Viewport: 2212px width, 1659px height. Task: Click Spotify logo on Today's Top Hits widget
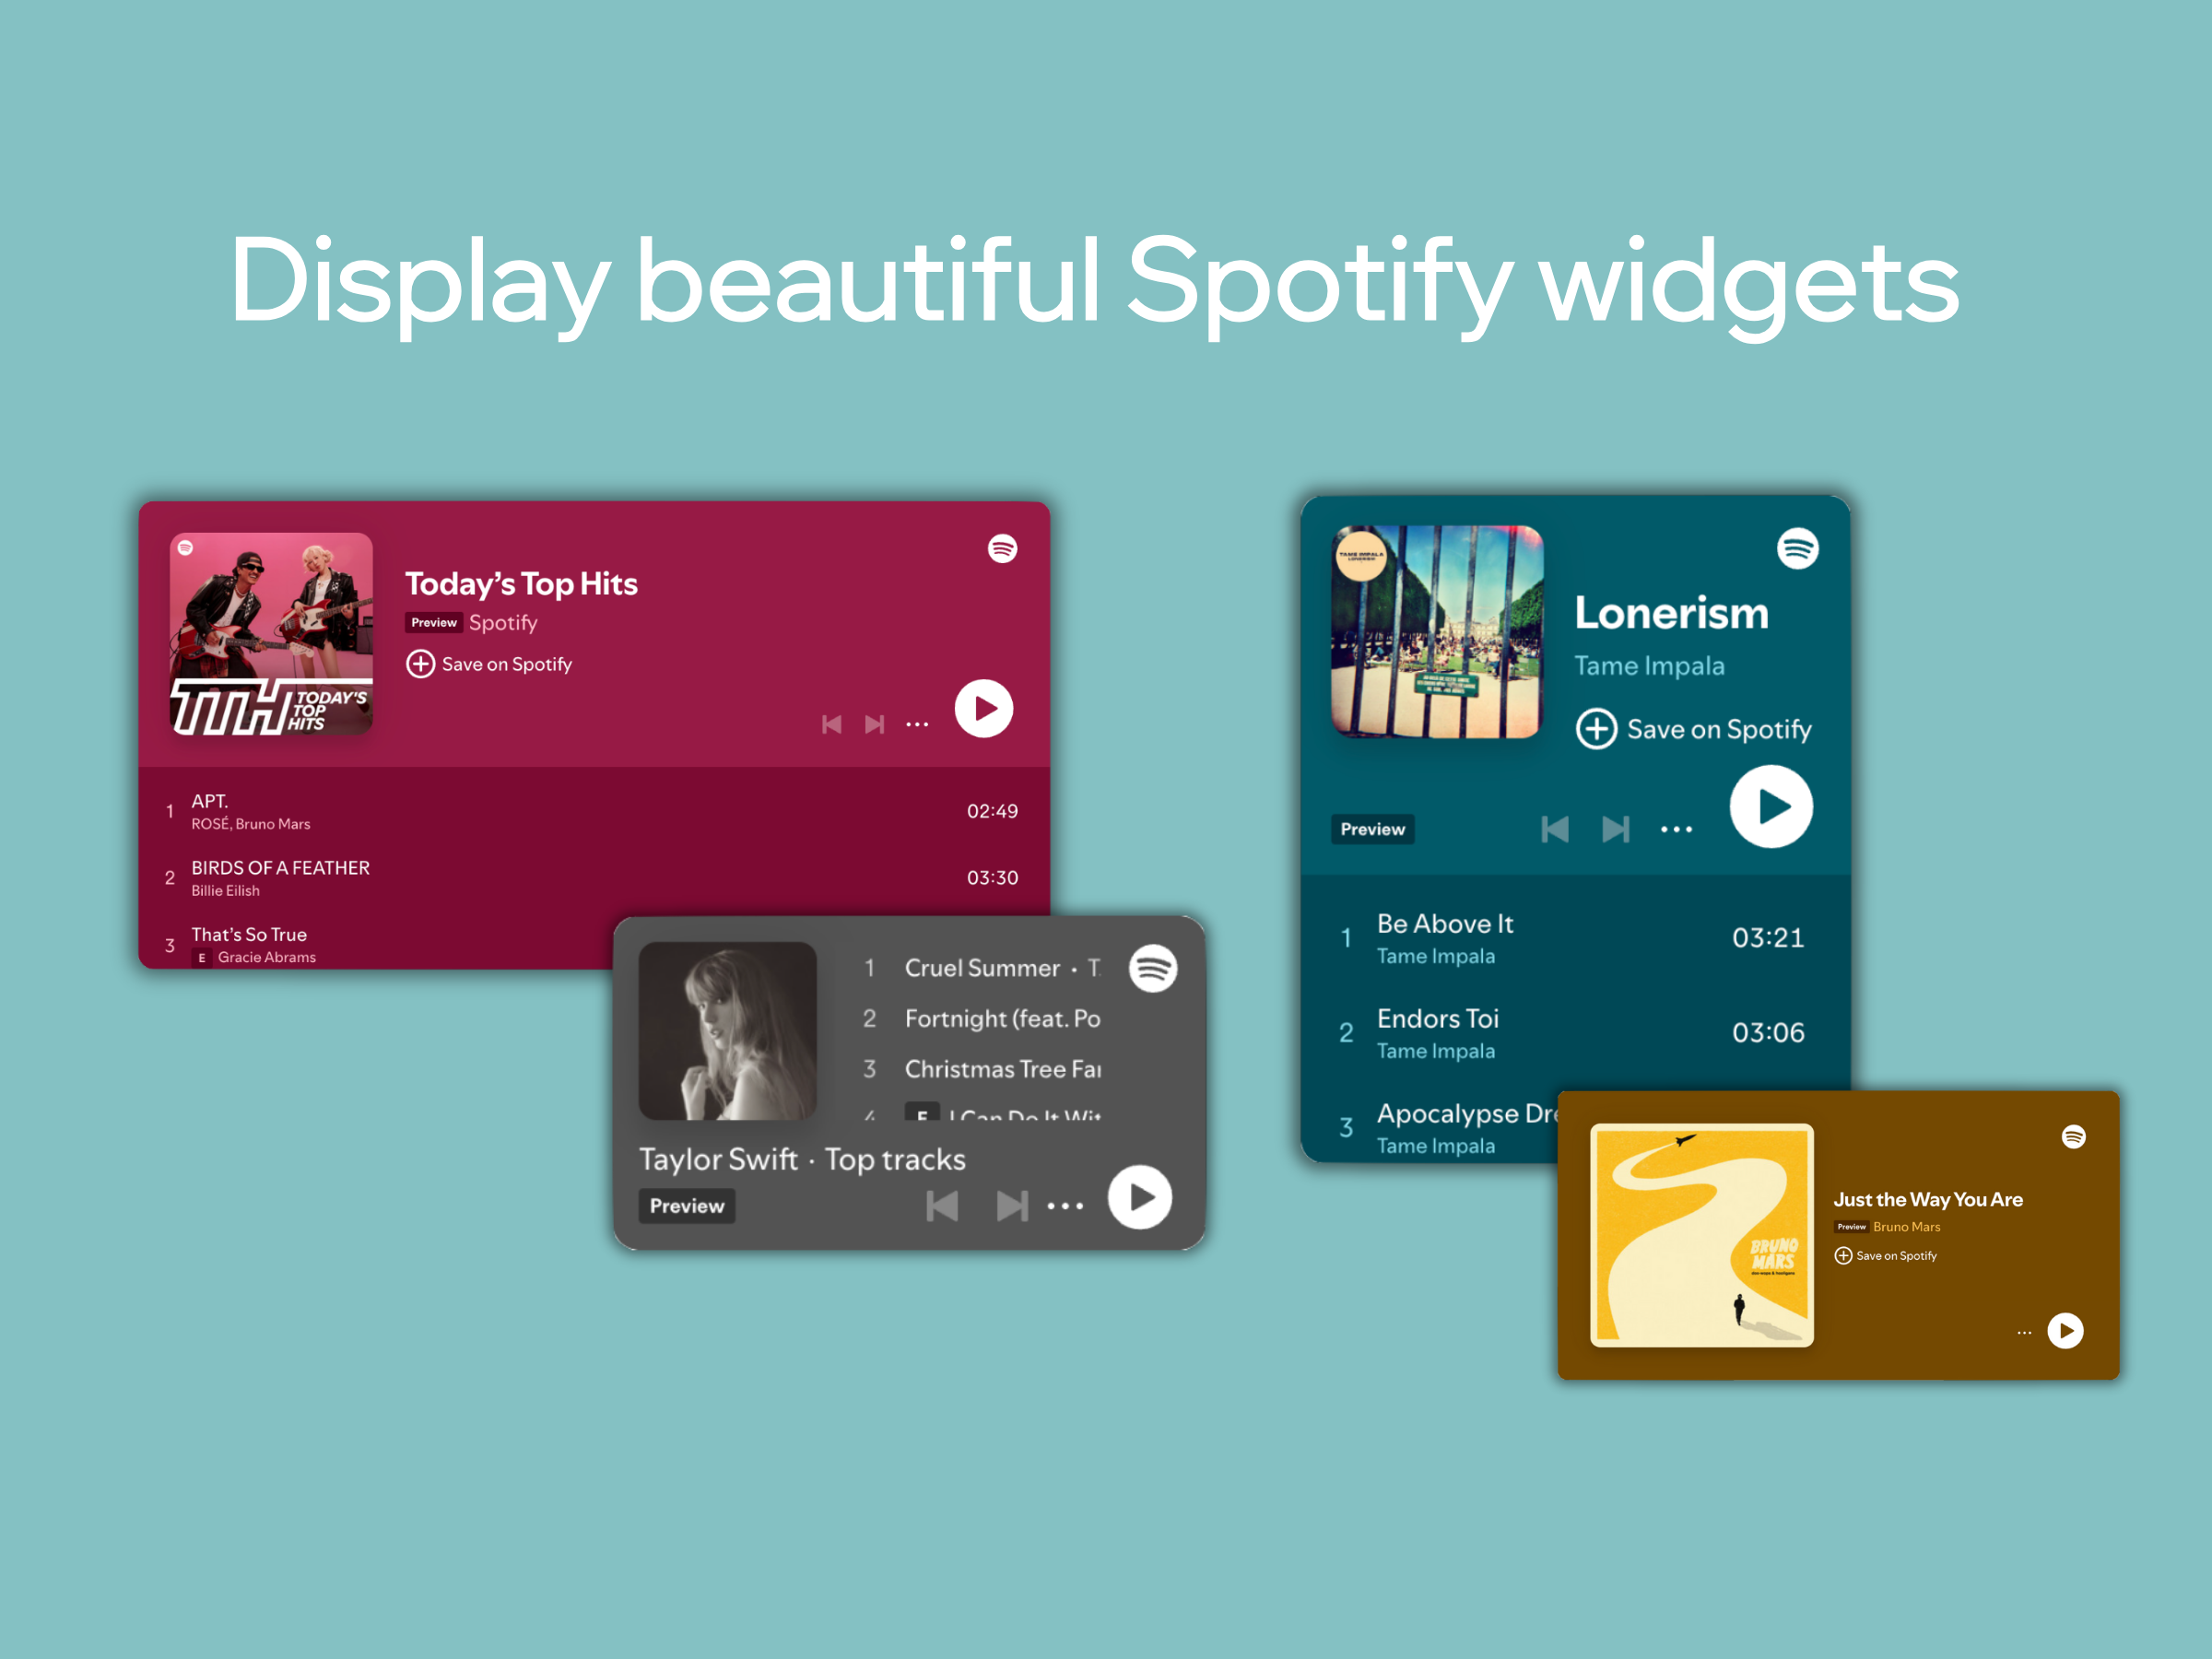click(x=1002, y=548)
